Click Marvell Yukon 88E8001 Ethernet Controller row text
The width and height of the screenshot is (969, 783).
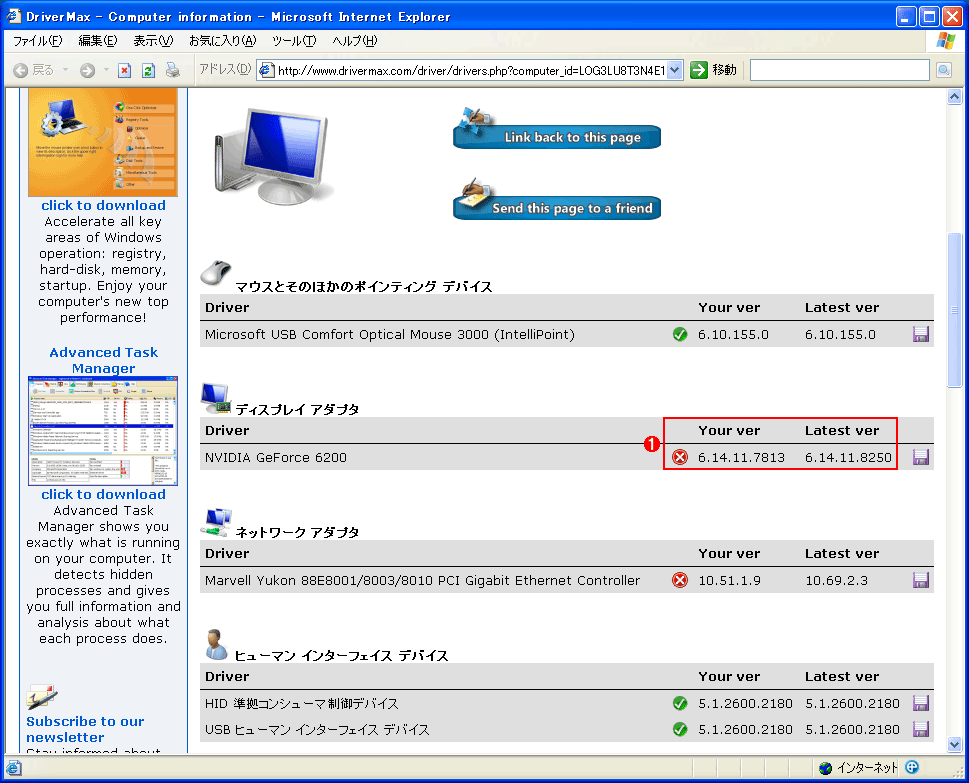[422, 580]
